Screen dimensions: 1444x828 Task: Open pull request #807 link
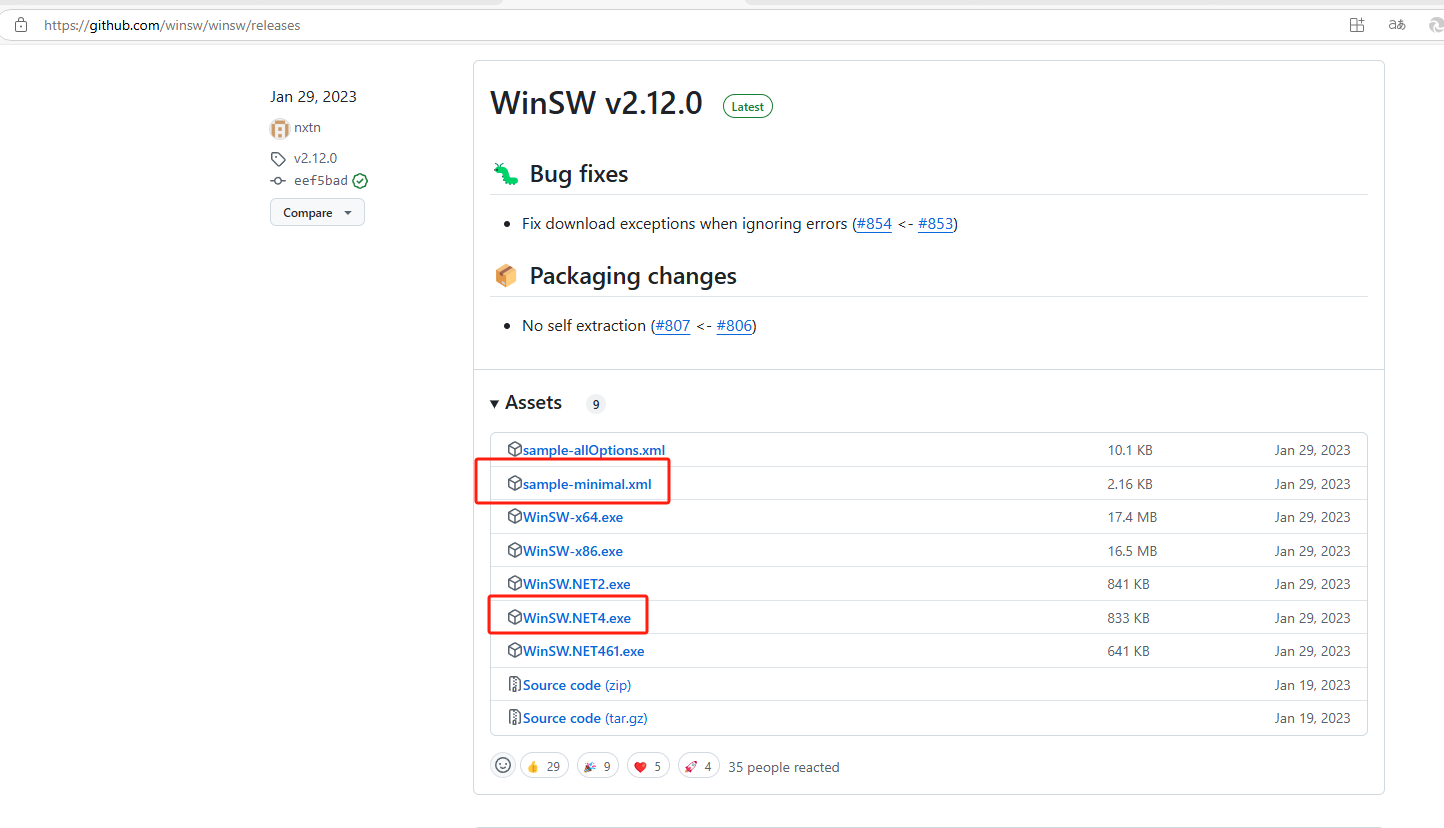coord(672,326)
